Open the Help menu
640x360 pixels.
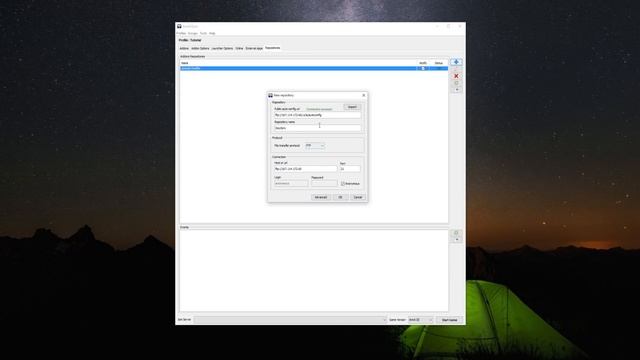tap(212, 33)
